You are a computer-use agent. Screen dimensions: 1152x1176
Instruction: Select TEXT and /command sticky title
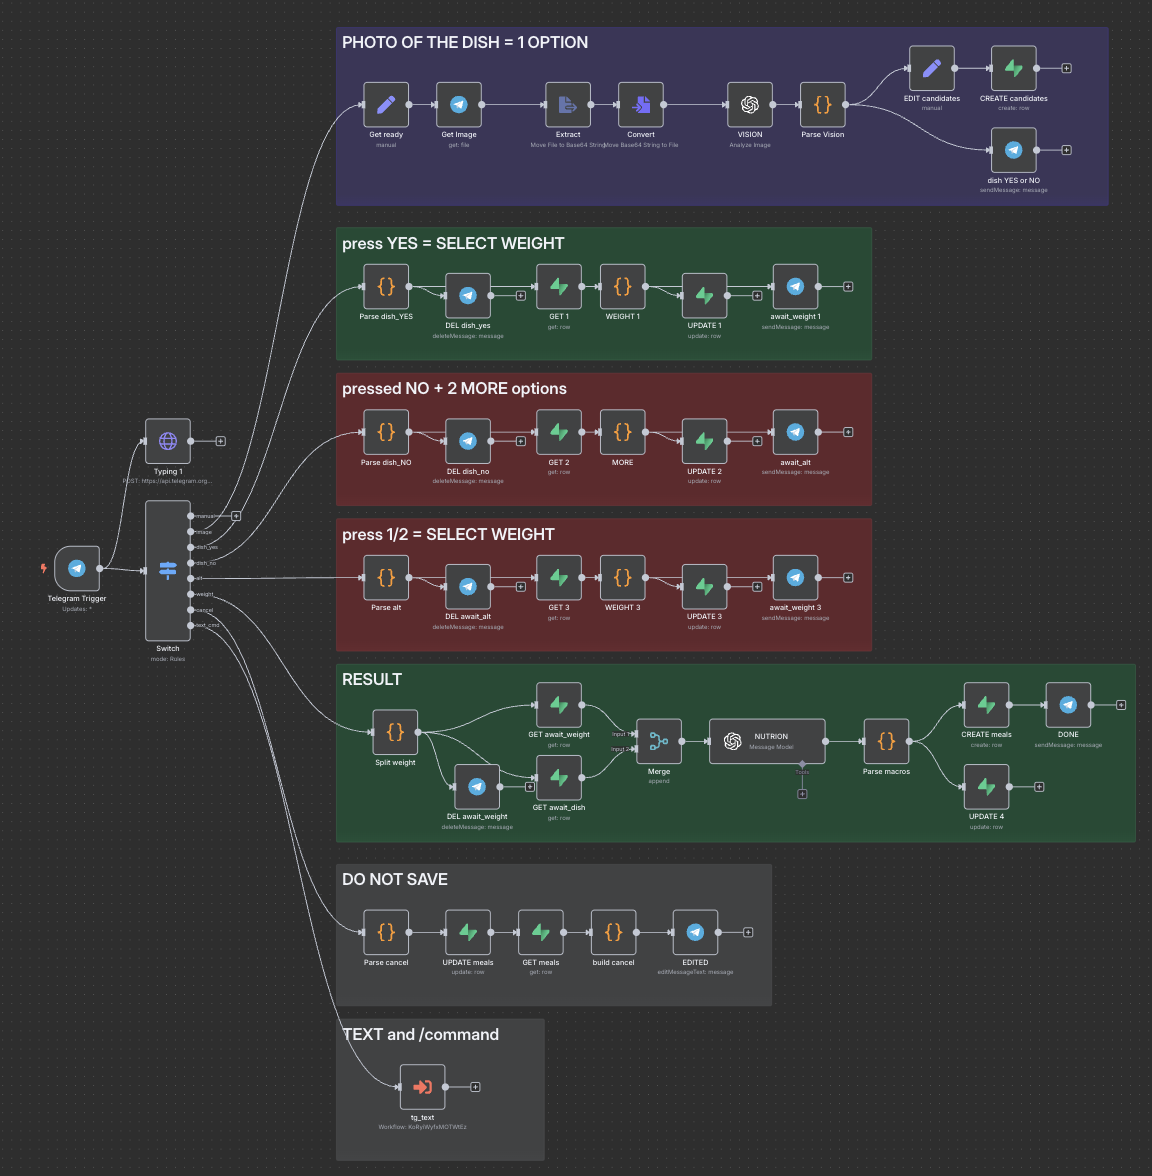(421, 1035)
